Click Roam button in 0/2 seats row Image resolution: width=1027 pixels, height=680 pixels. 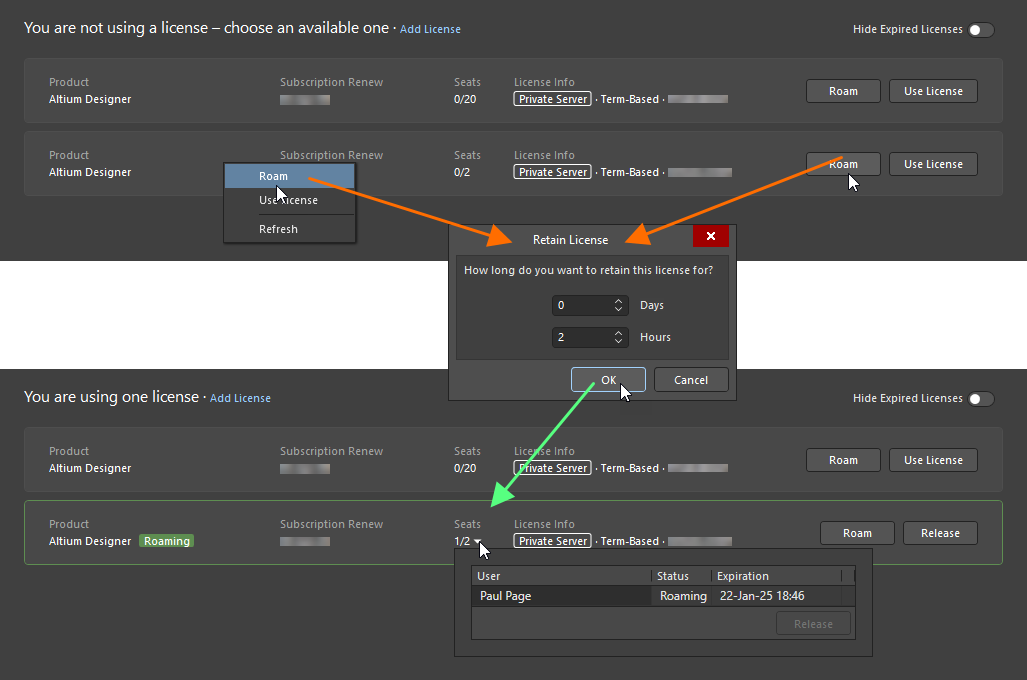(x=843, y=164)
